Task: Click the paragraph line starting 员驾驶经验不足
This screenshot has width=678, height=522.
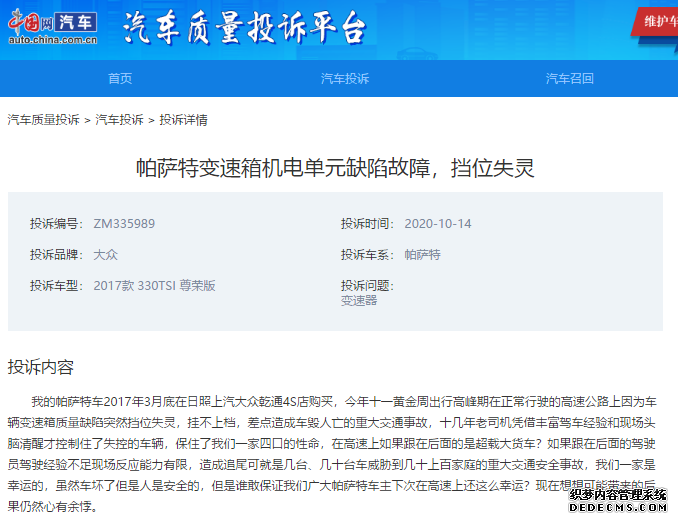Action: click(331, 464)
